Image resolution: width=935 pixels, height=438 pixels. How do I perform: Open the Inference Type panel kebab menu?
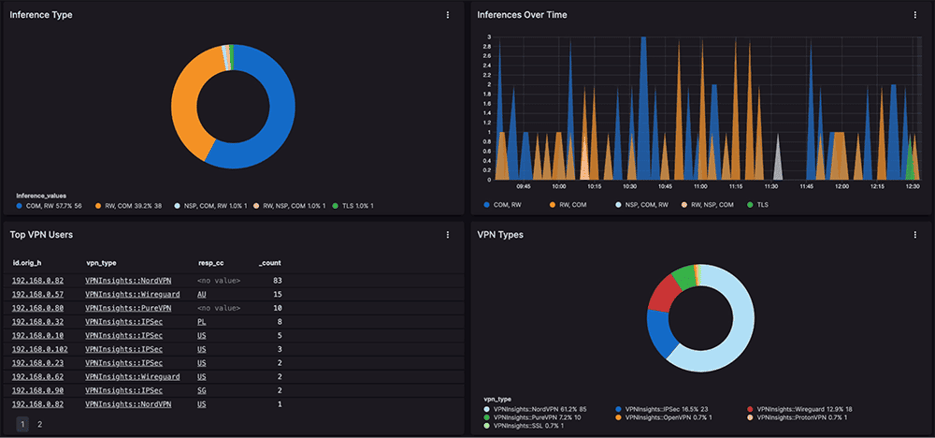point(447,15)
